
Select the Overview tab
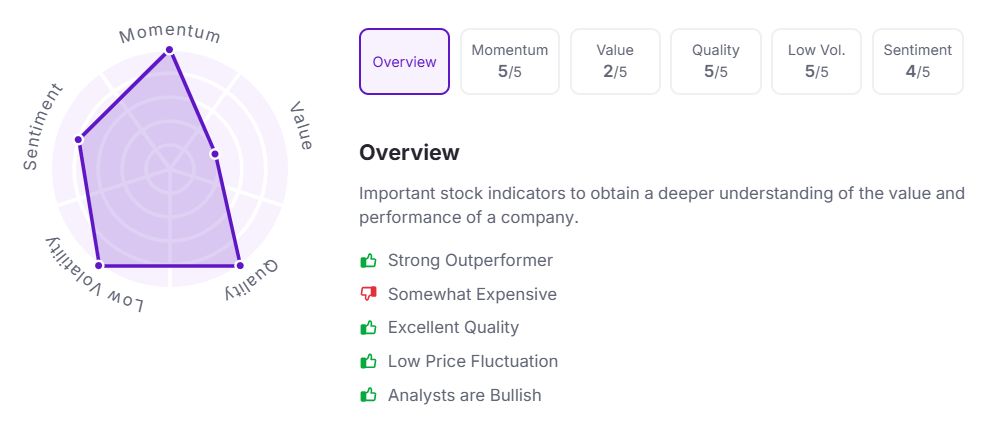click(404, 62)
